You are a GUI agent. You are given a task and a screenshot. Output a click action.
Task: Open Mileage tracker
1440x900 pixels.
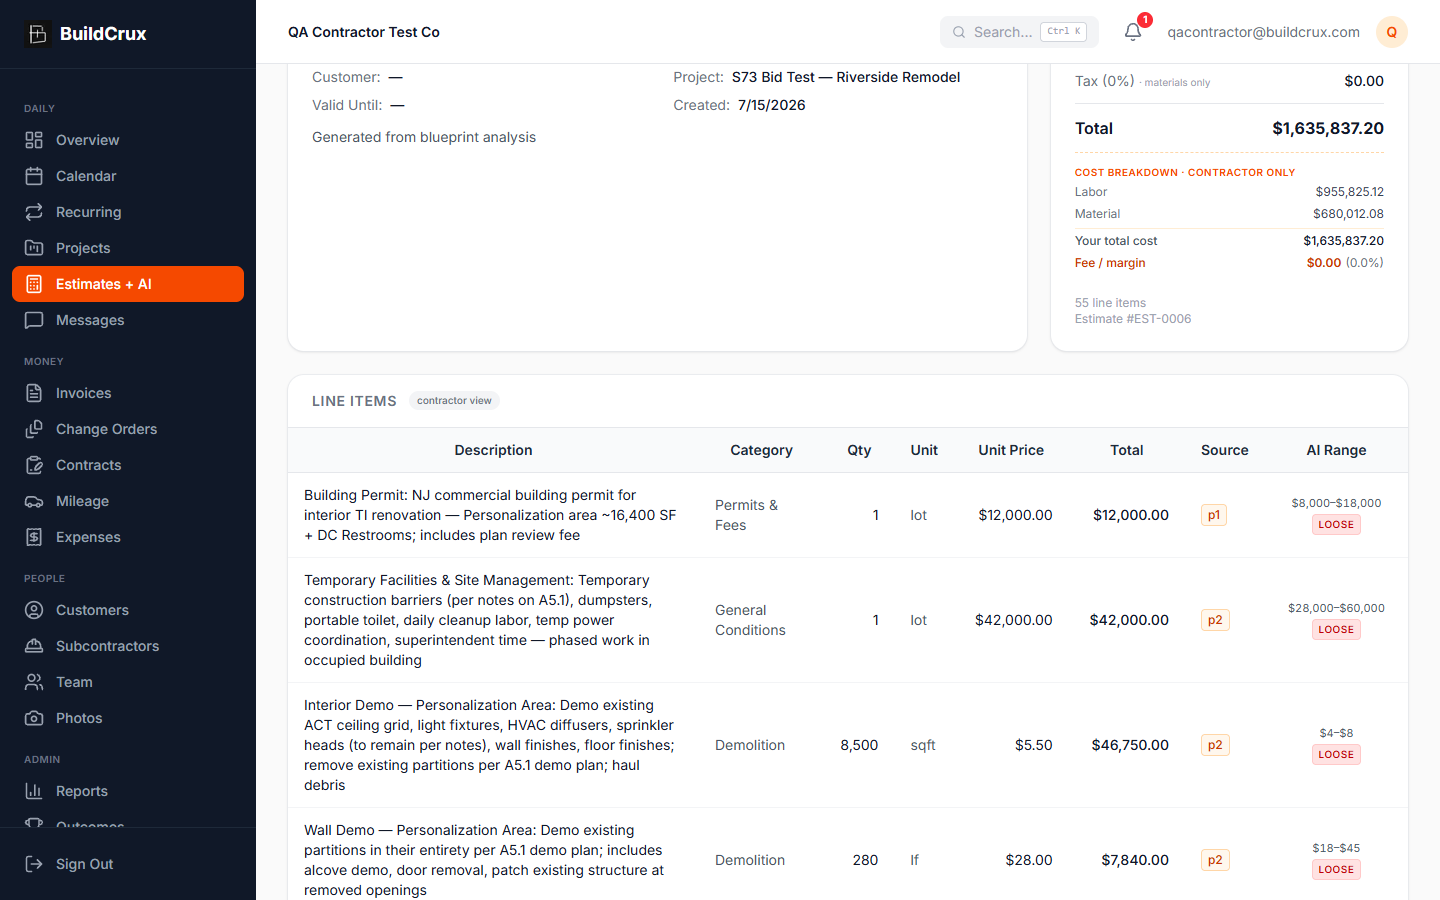[128, 501]
